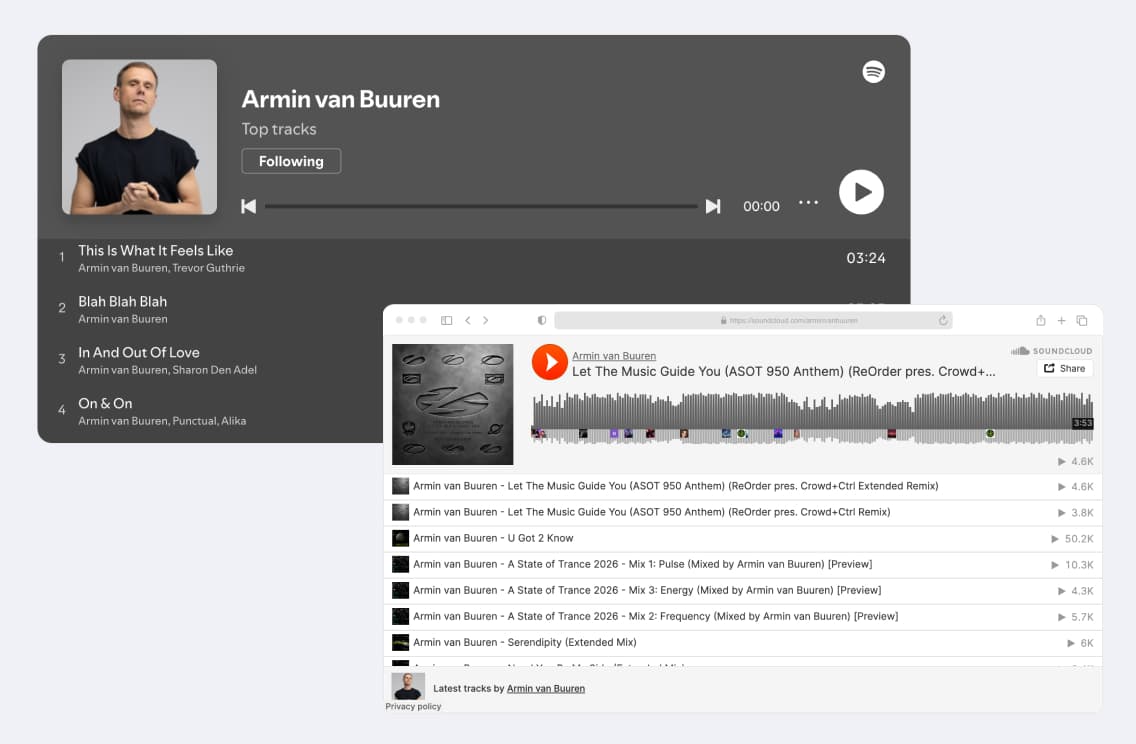Click the small artist avatar in SoundCloud footer

[x=408, y=686]
